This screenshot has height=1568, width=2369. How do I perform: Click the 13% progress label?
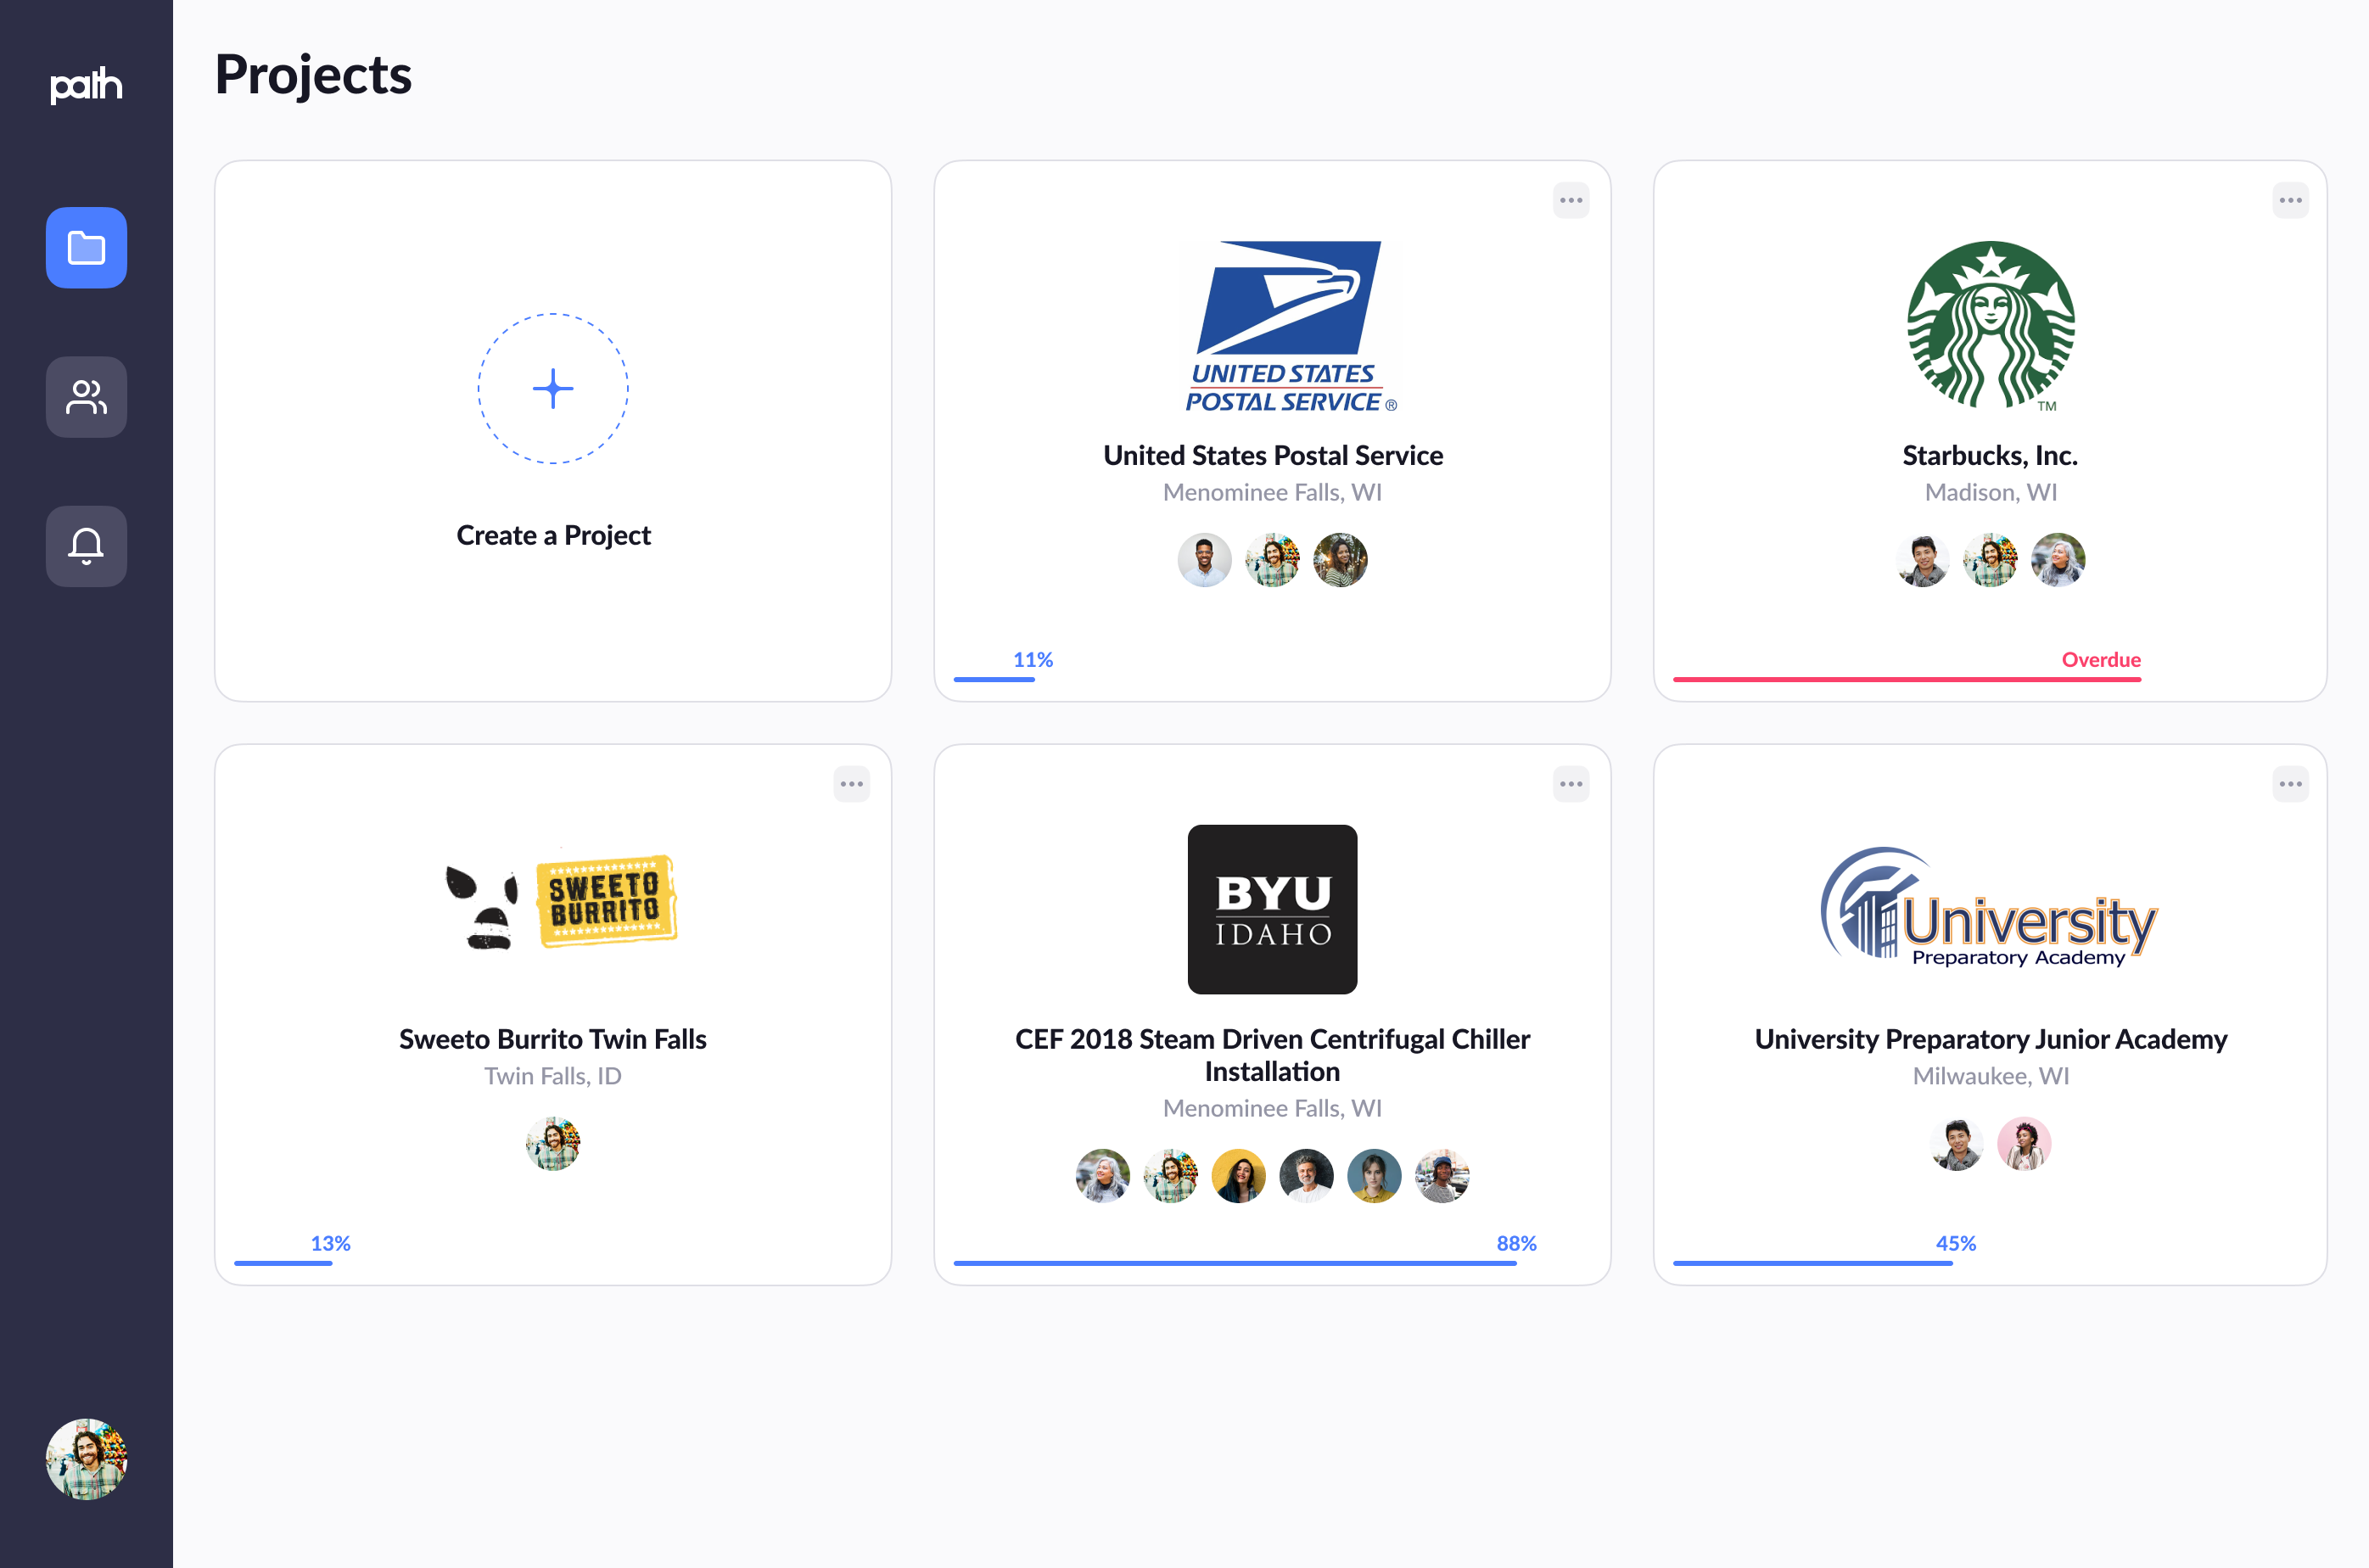(x=330, y=1243)
